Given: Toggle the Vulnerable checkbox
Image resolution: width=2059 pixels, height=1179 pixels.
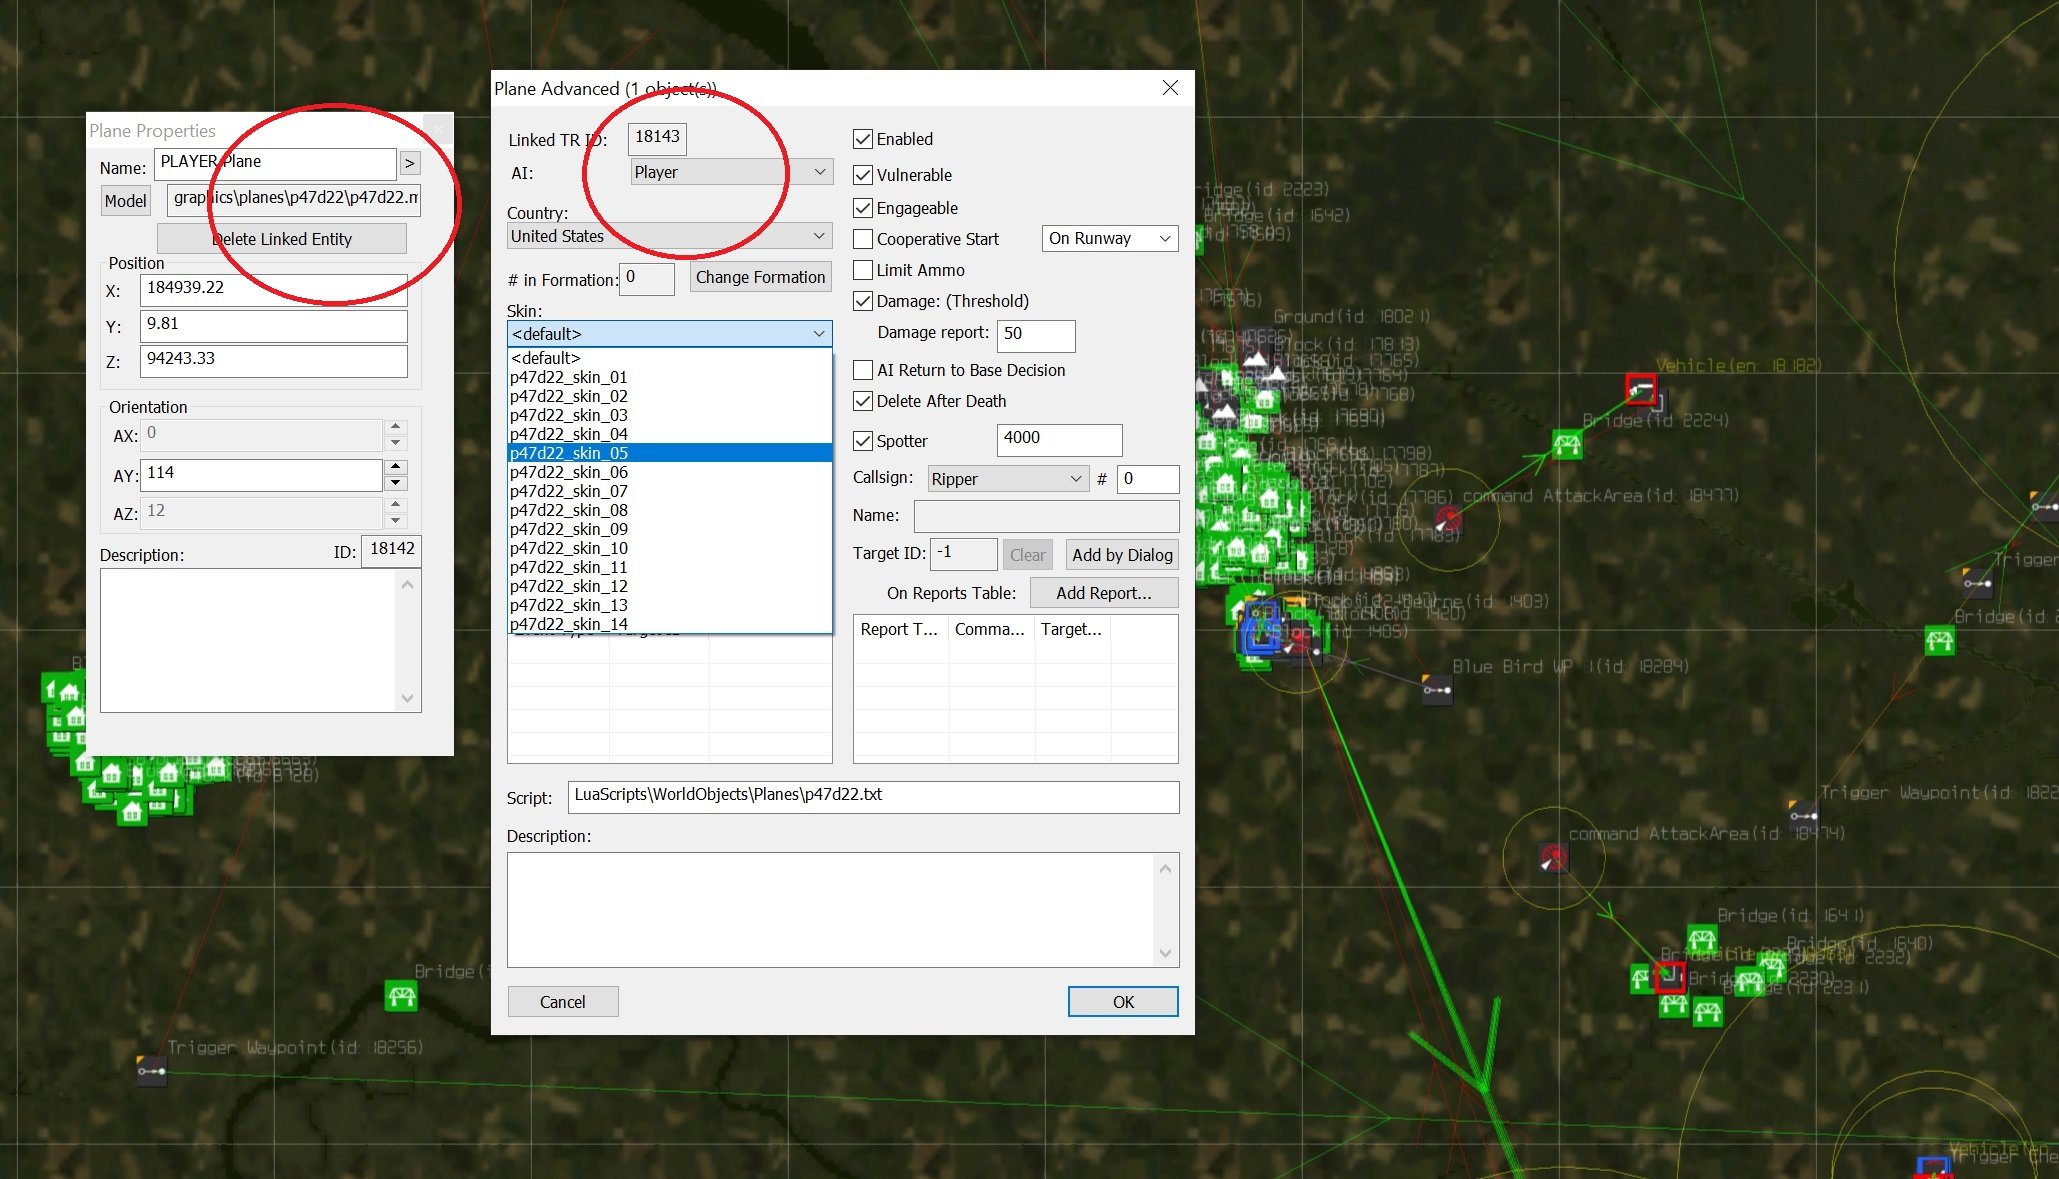Looking at the screenshot, I should (x=863, y=175).
